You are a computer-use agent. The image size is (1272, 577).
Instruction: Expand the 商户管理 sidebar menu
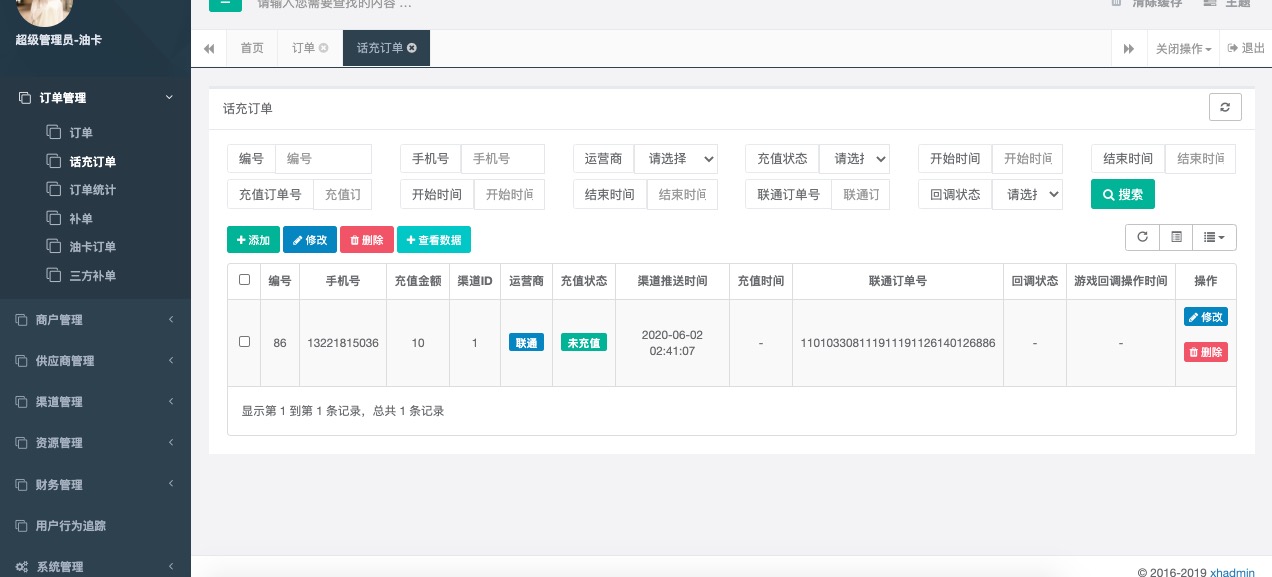(x=95, y=320)
